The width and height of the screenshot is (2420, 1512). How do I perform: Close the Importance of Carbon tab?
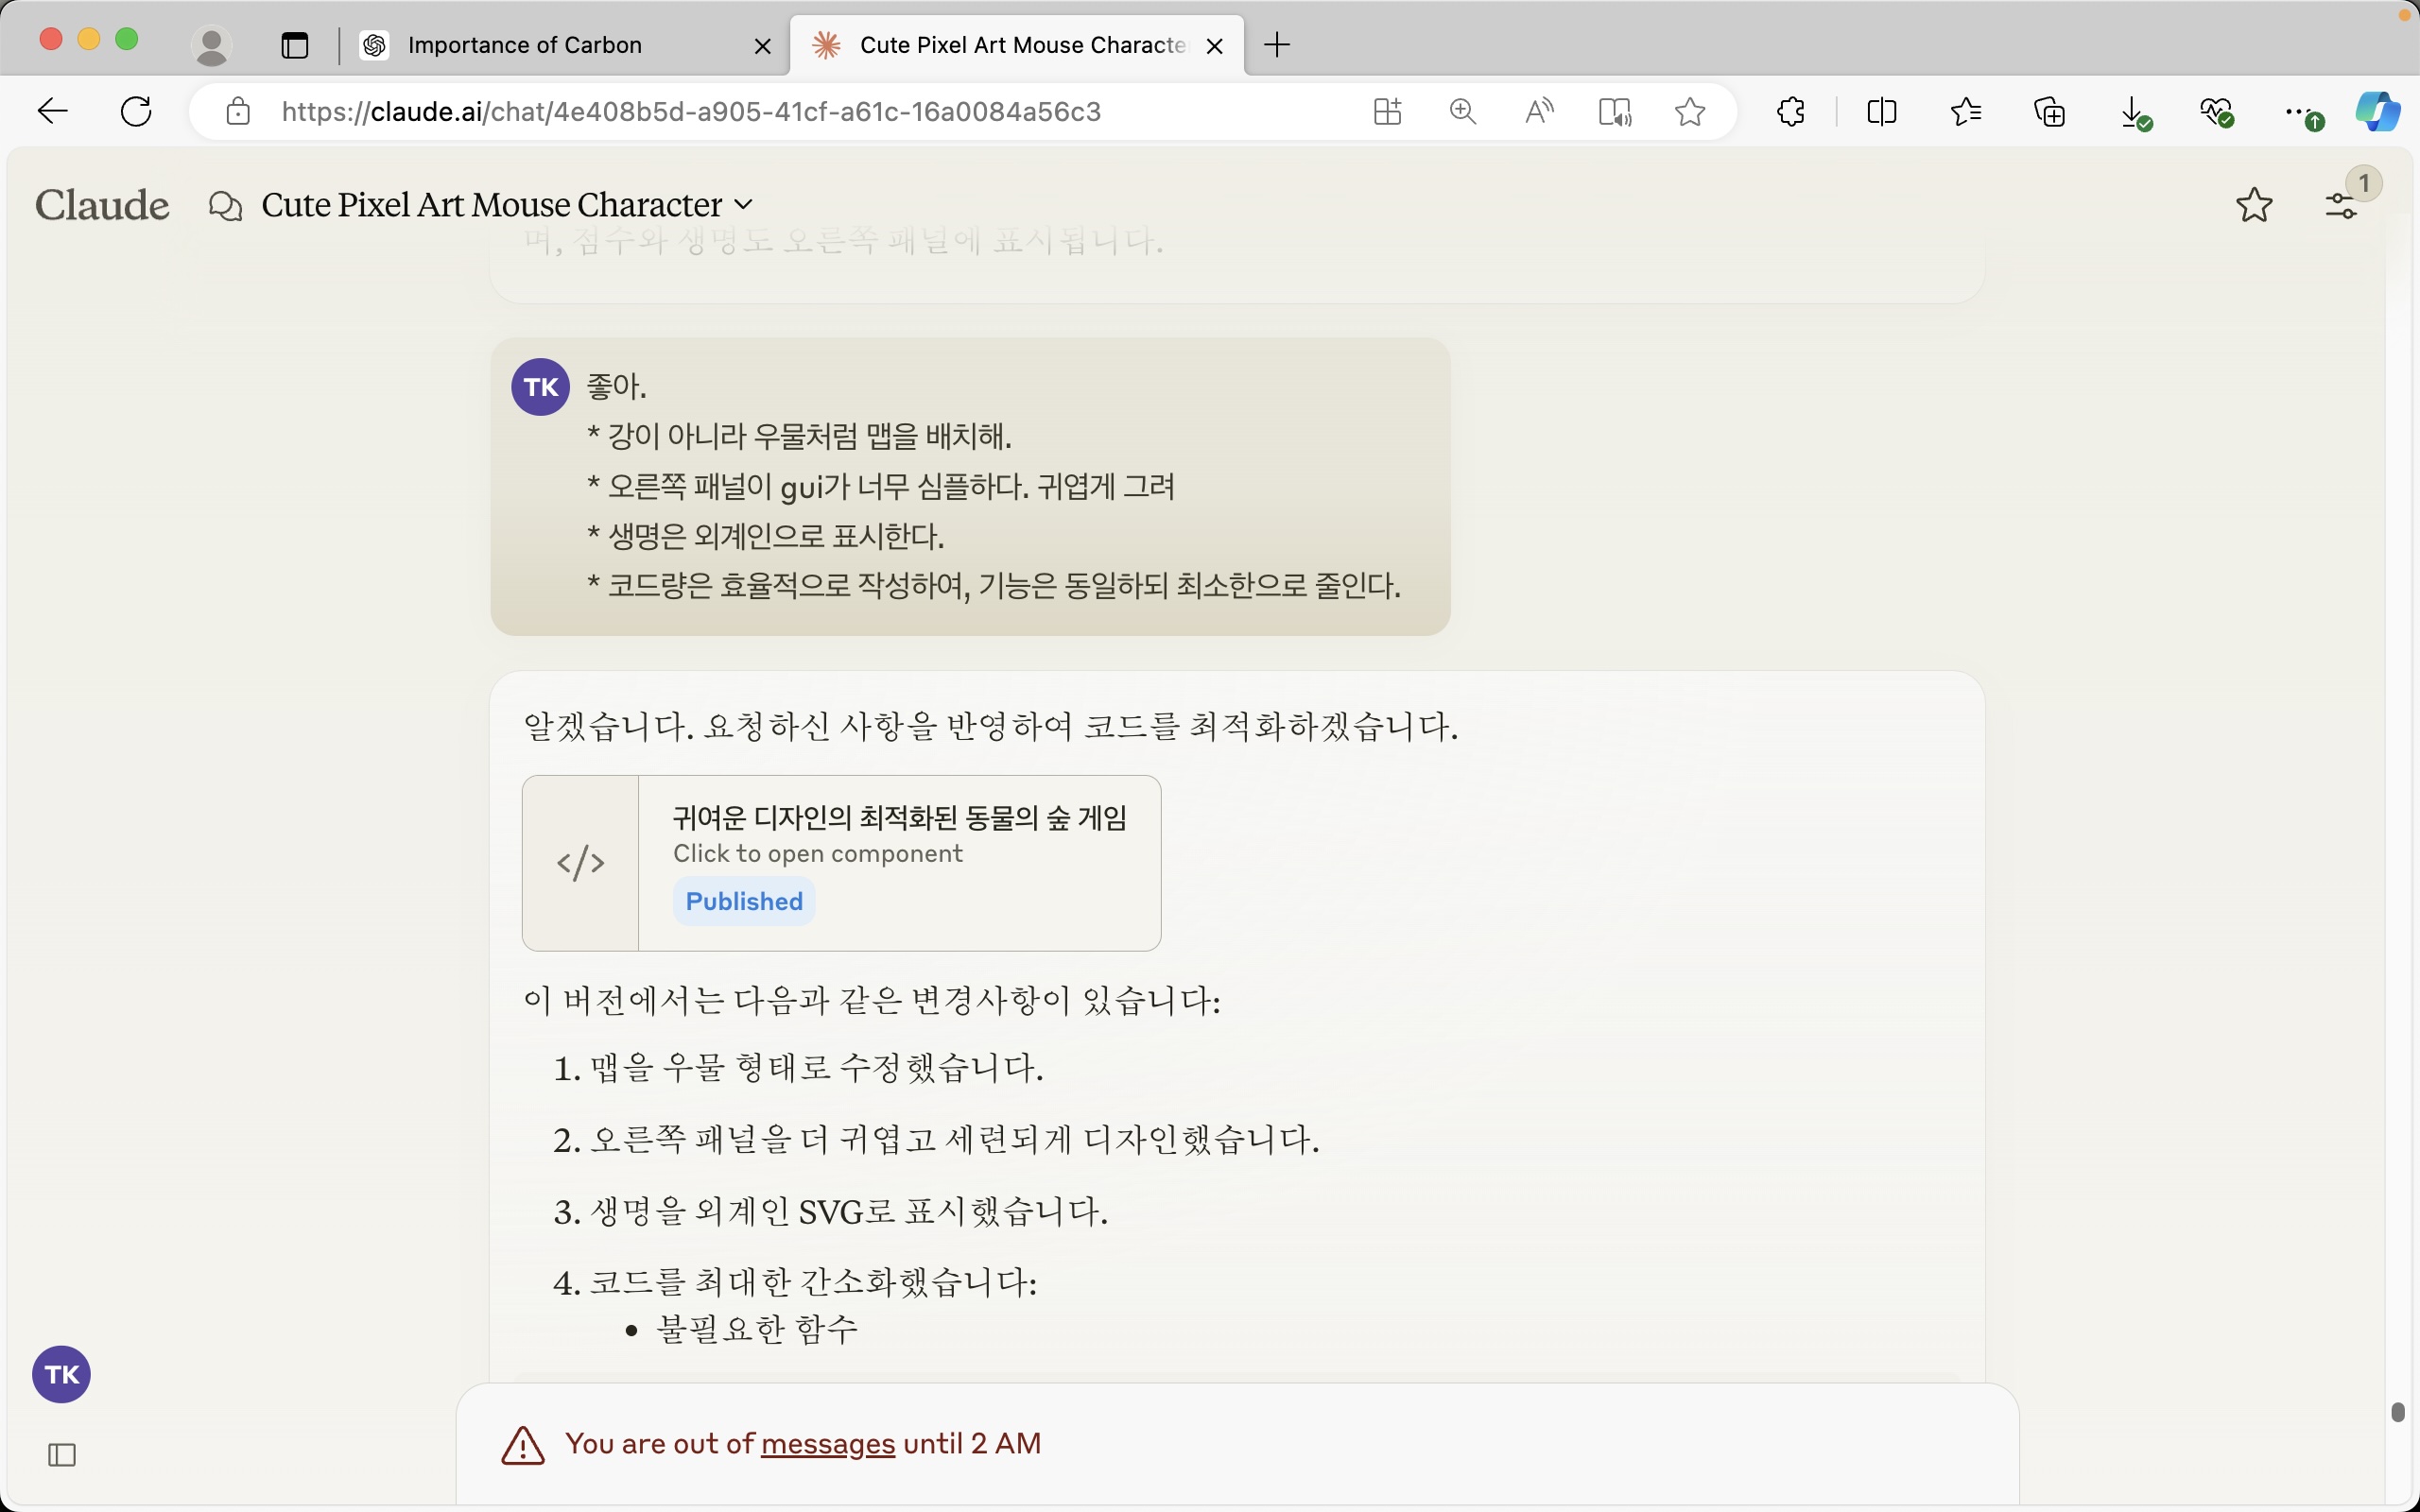coord(762,46)
